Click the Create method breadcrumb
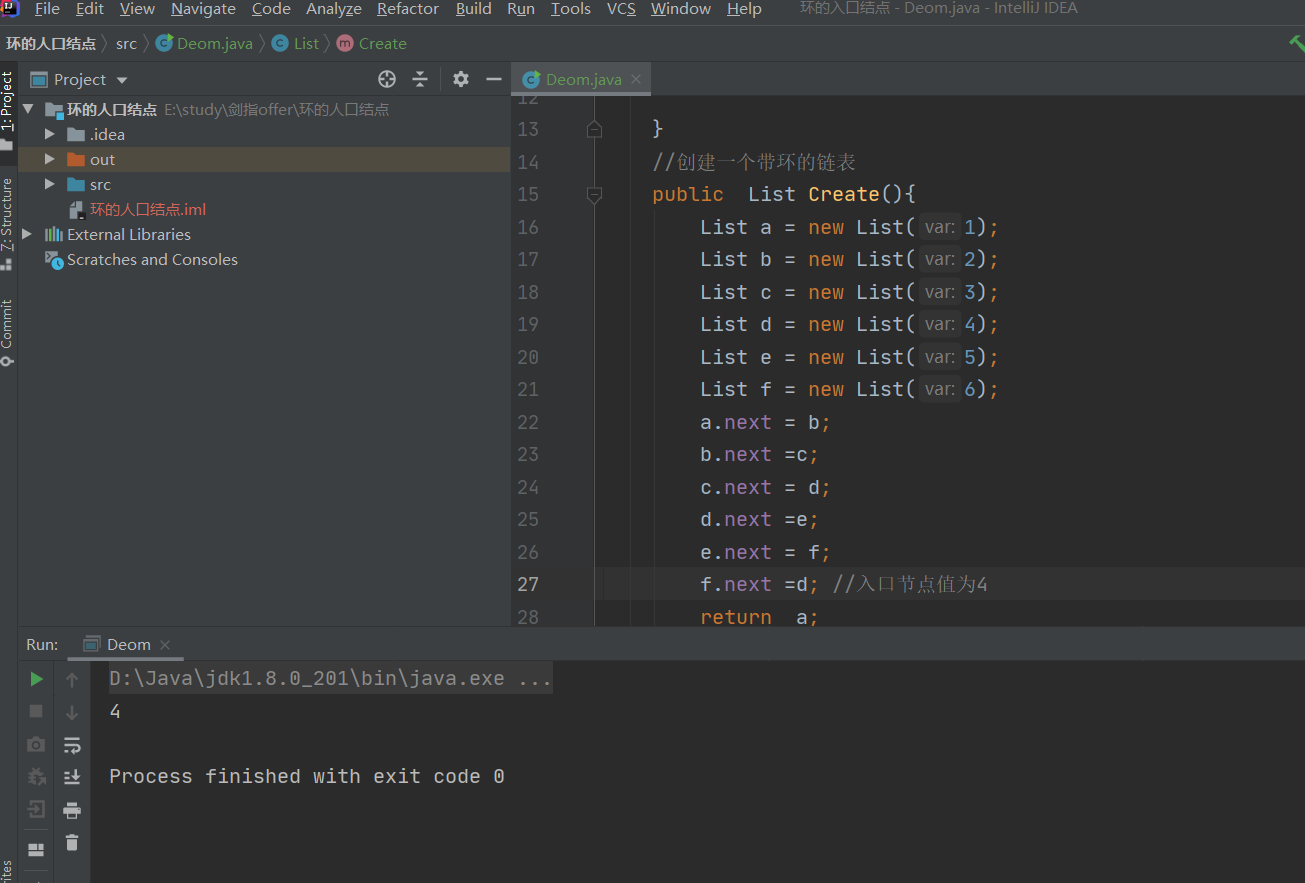The height and width of the screenshot is (883, 1305). tap(382, 43)
